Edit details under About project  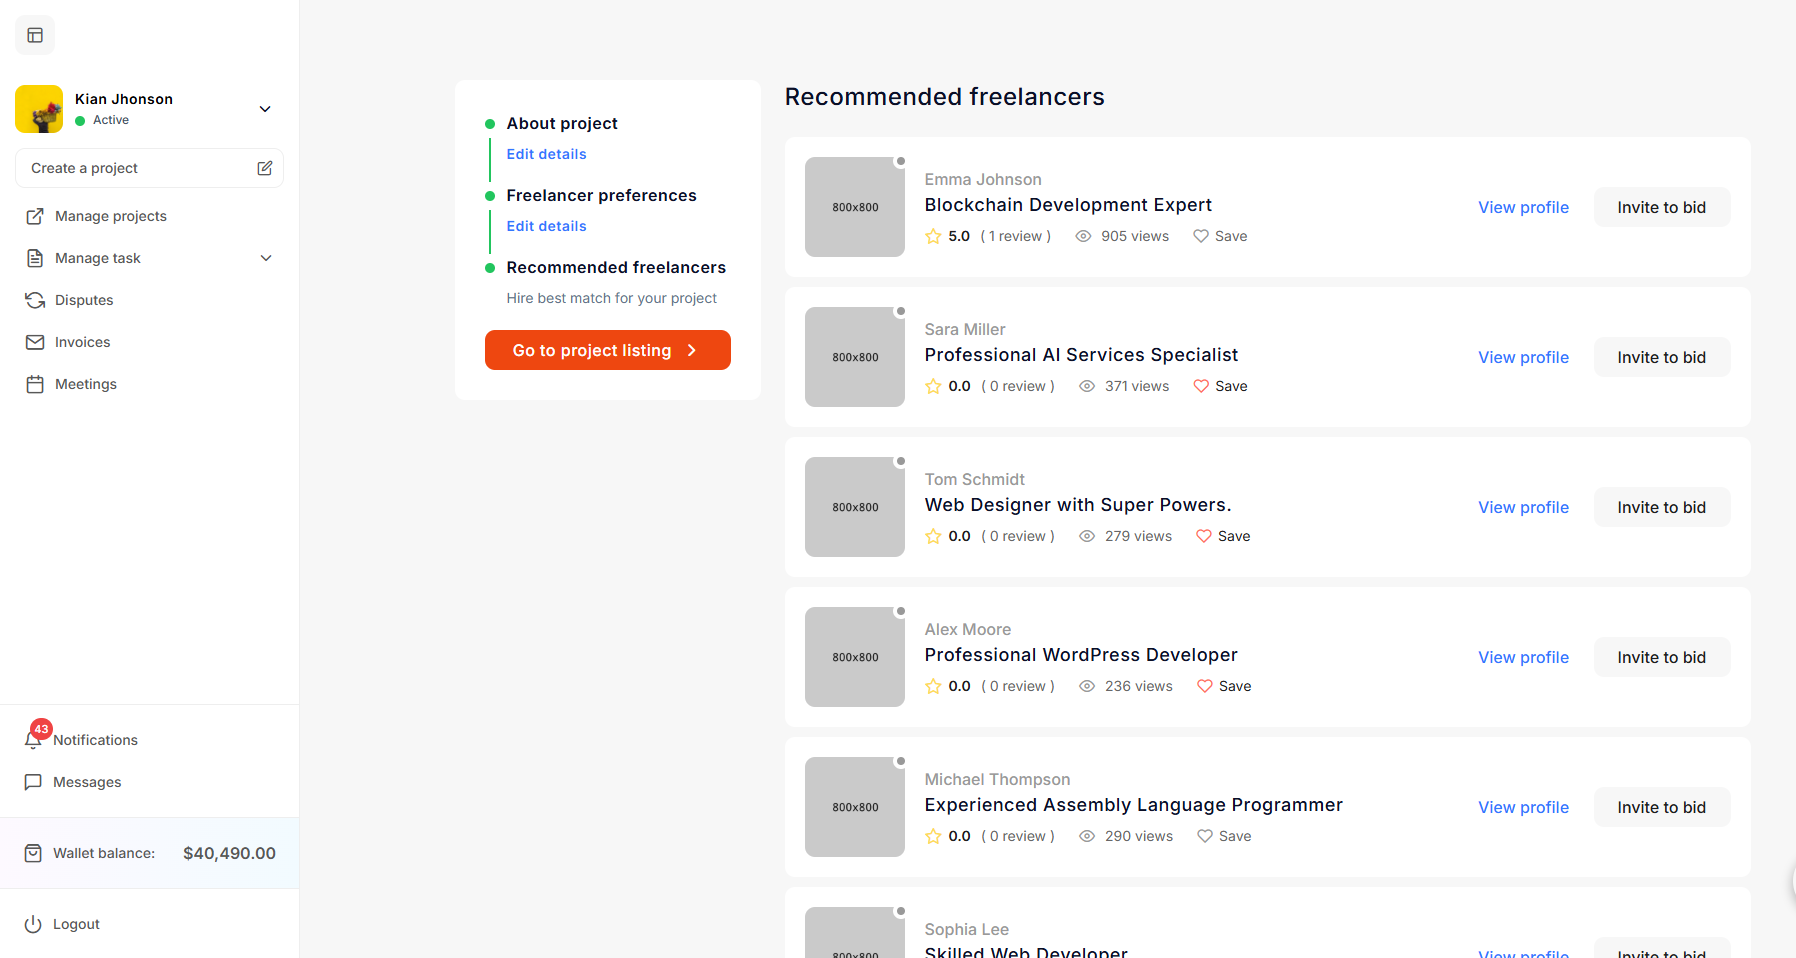[546, 154]
